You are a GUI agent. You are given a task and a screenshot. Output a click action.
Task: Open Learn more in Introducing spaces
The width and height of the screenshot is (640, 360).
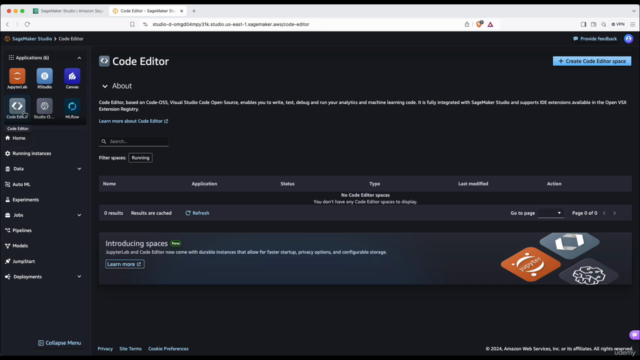coord(124,264)
